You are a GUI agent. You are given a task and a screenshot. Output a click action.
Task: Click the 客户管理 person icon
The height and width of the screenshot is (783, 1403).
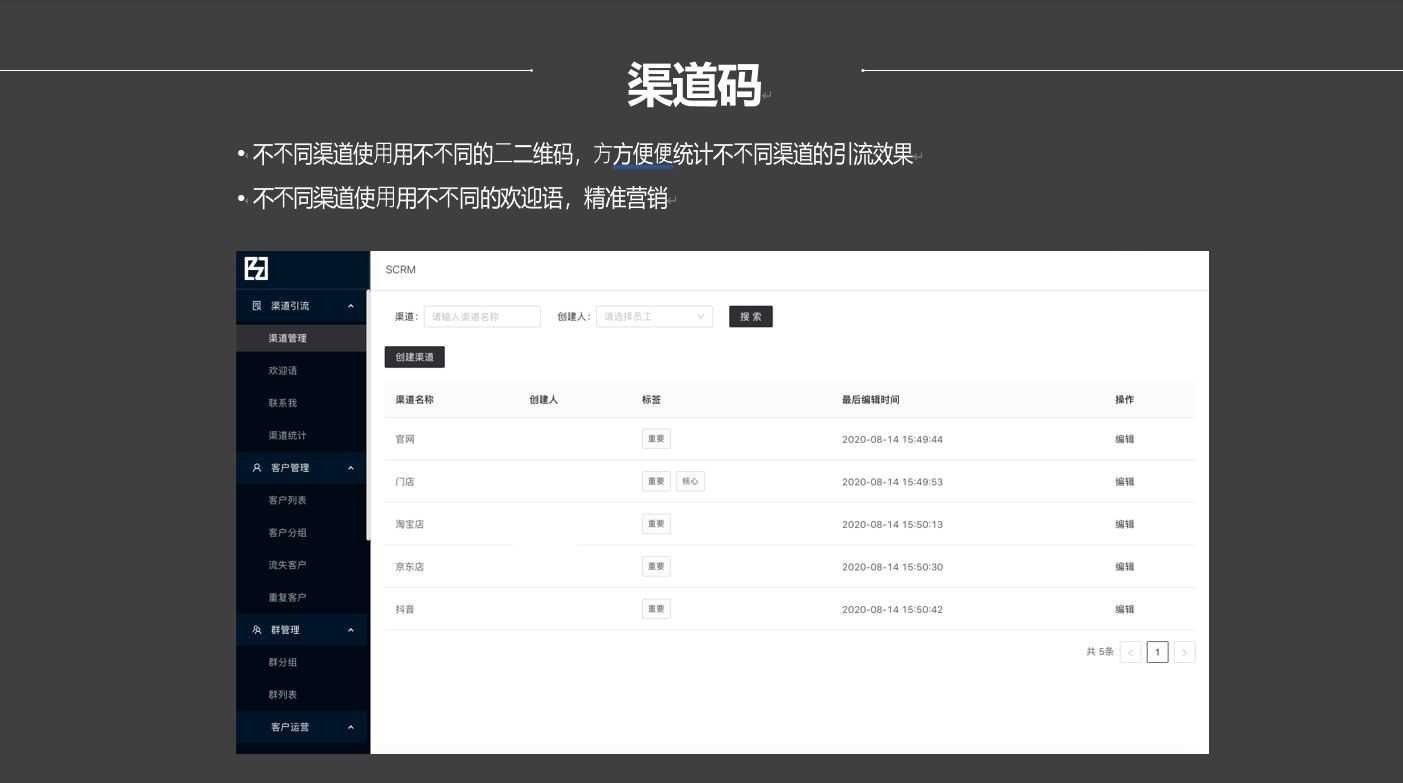256,468
